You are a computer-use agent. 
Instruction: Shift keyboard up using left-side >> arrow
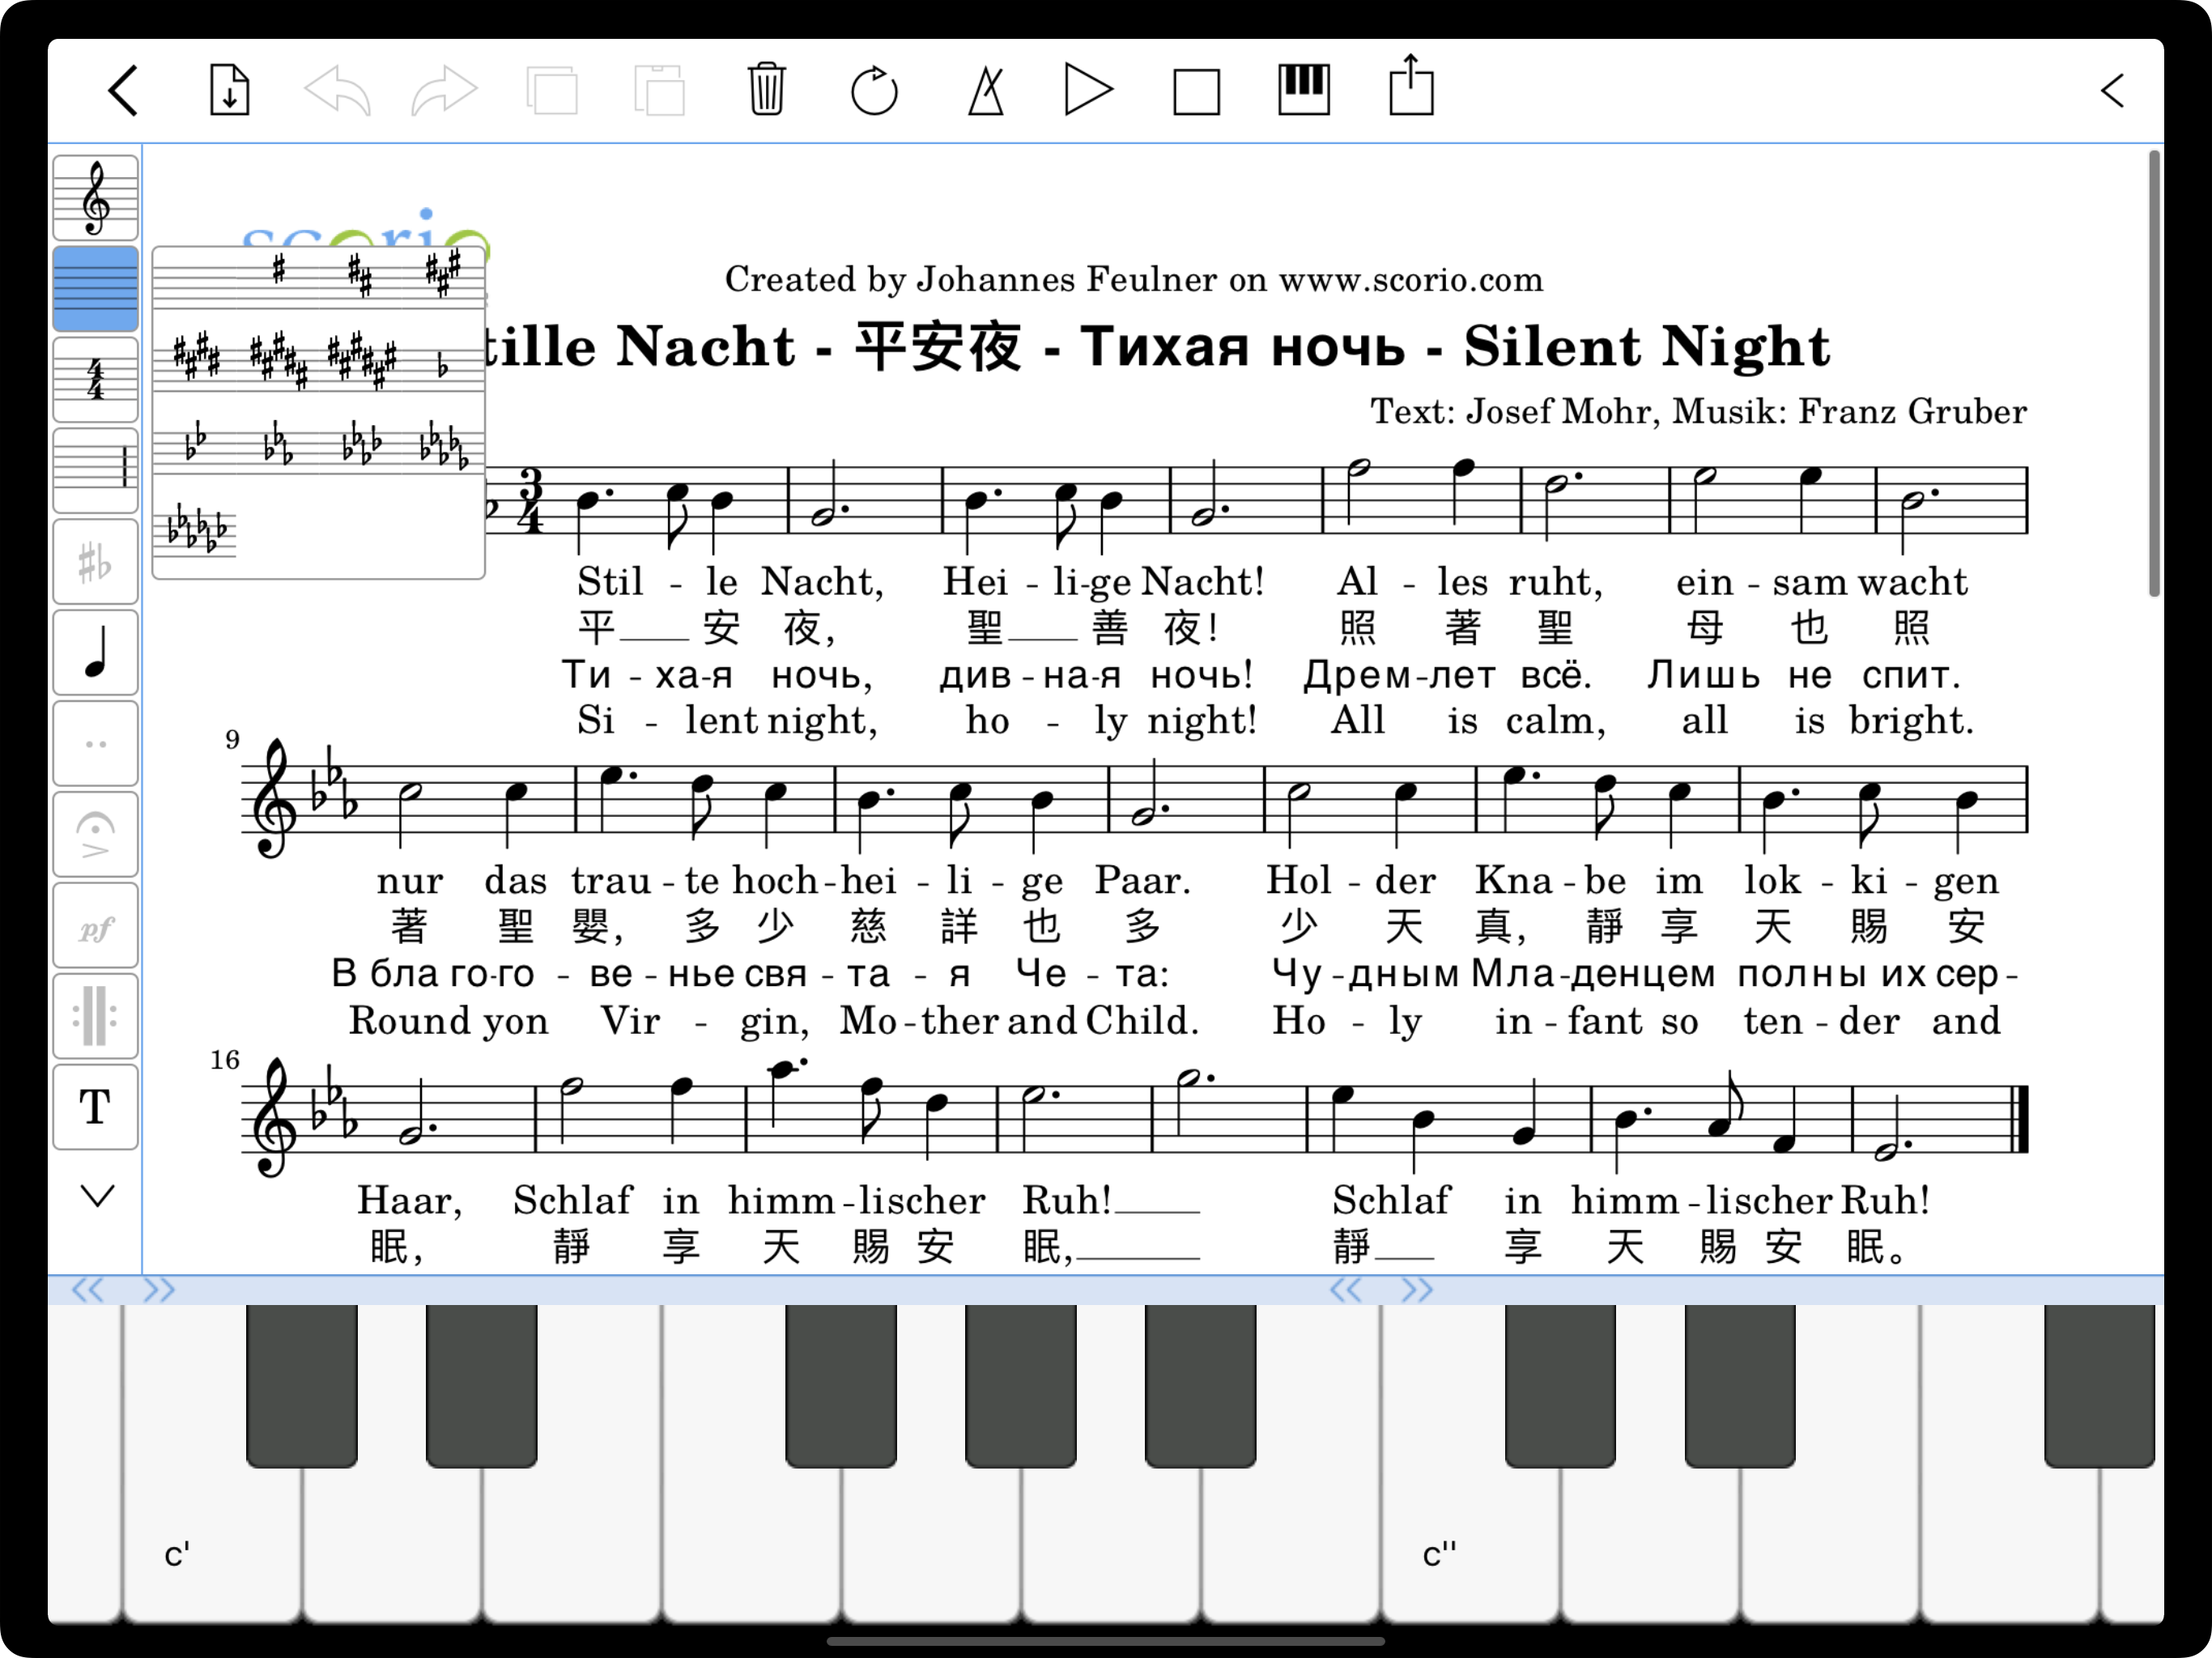[x=159, y=1290]
